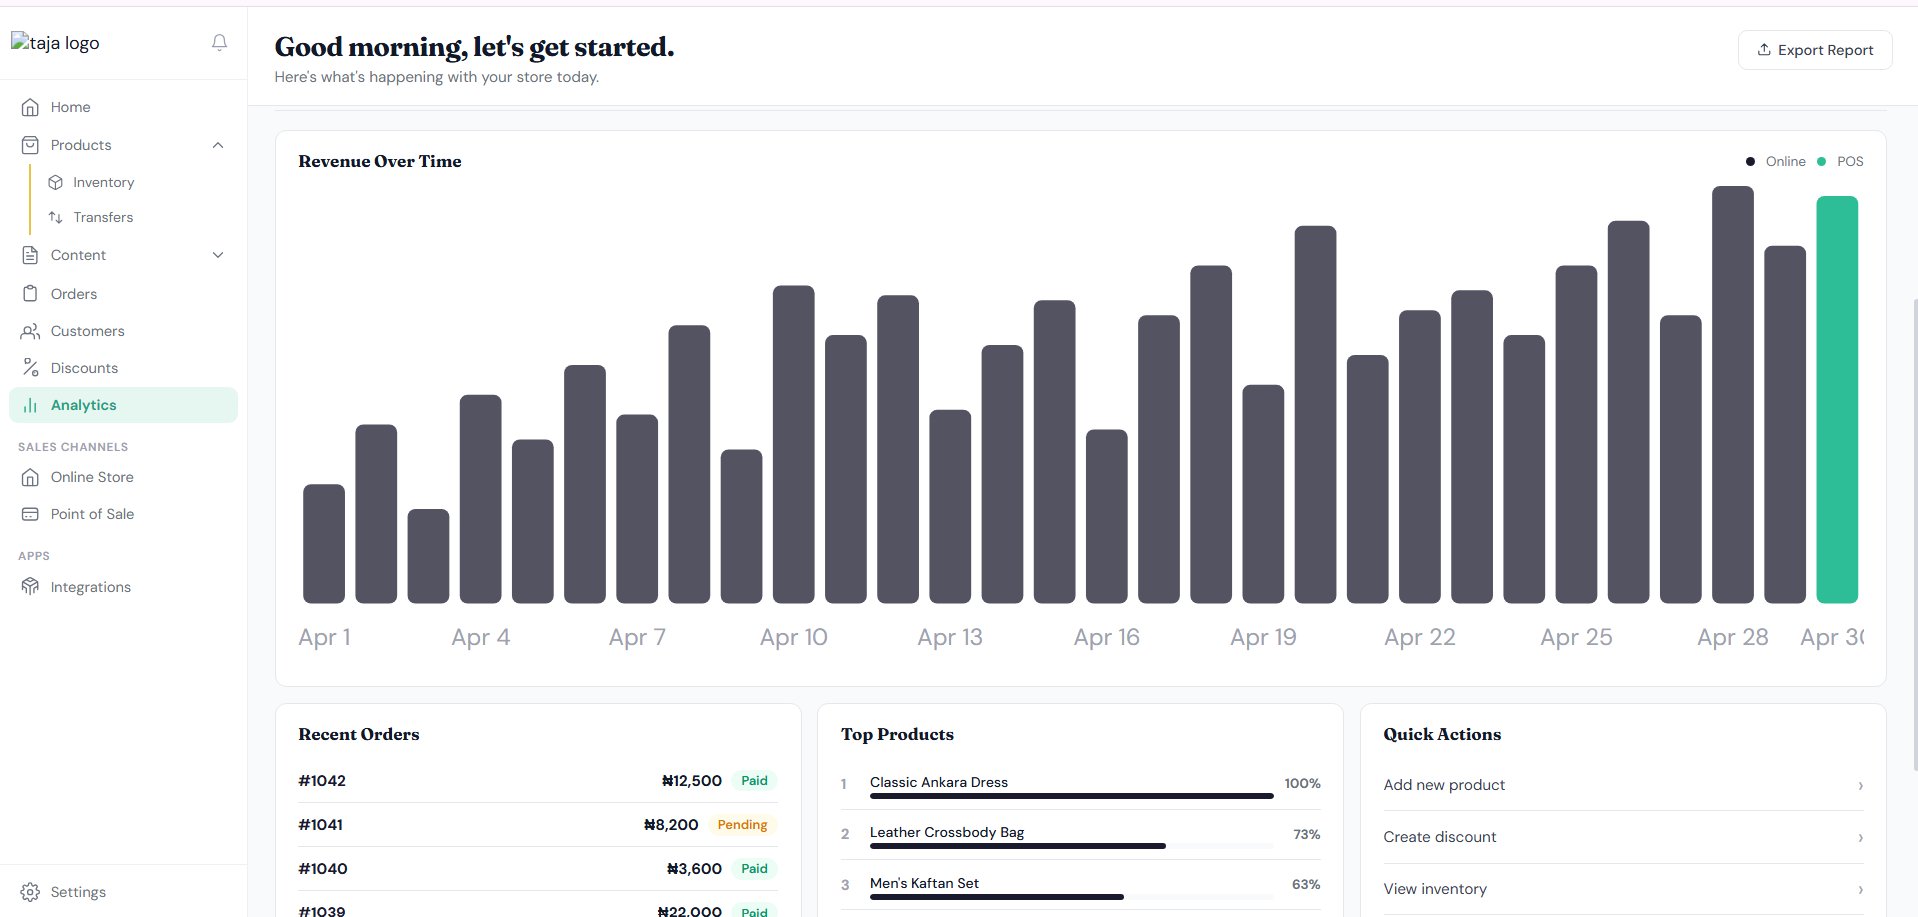The width and height of the screenshot is (1918, 917).
Task: Click the 100% value for top product
Action: click(x=1302, y=783)
